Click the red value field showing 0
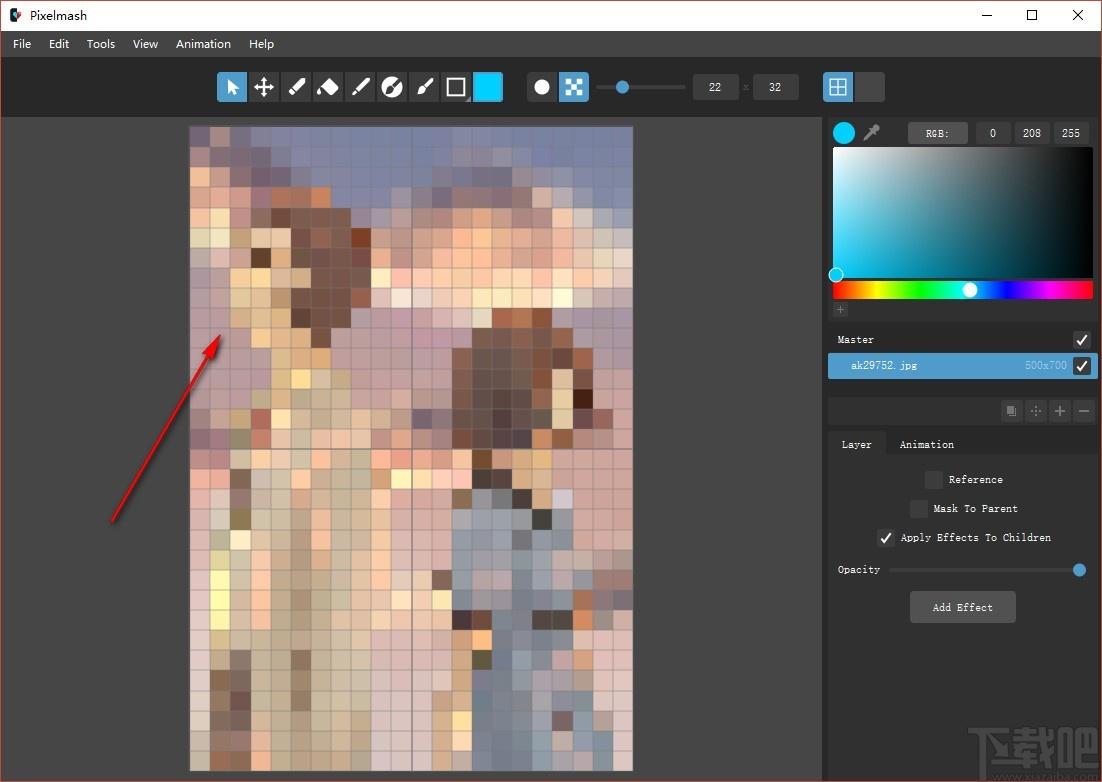The width and height of the screenshot is (1102, 782). (x=992, y=133)
